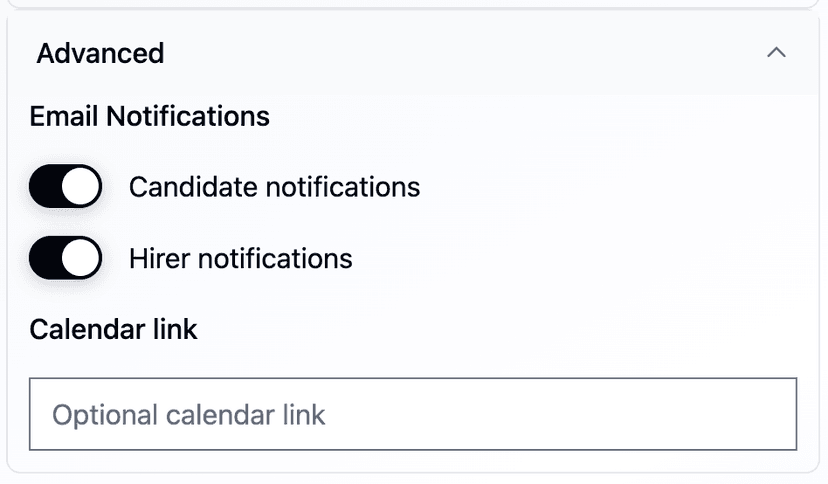Click the white knob of Hirer toggle

(82, 259)
